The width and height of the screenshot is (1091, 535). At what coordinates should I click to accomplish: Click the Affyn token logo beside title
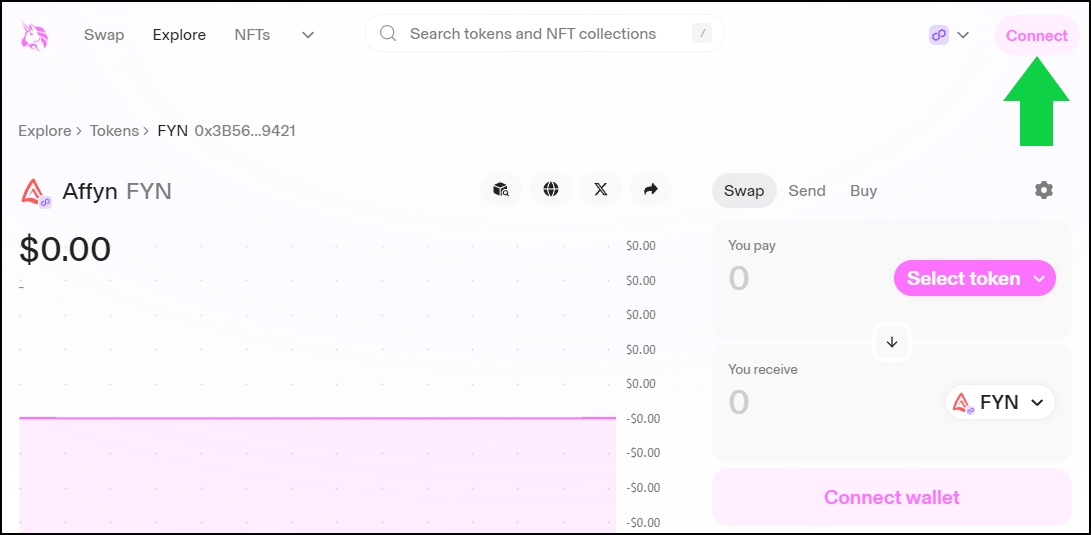pyautogui.click(x=35, y=191)
